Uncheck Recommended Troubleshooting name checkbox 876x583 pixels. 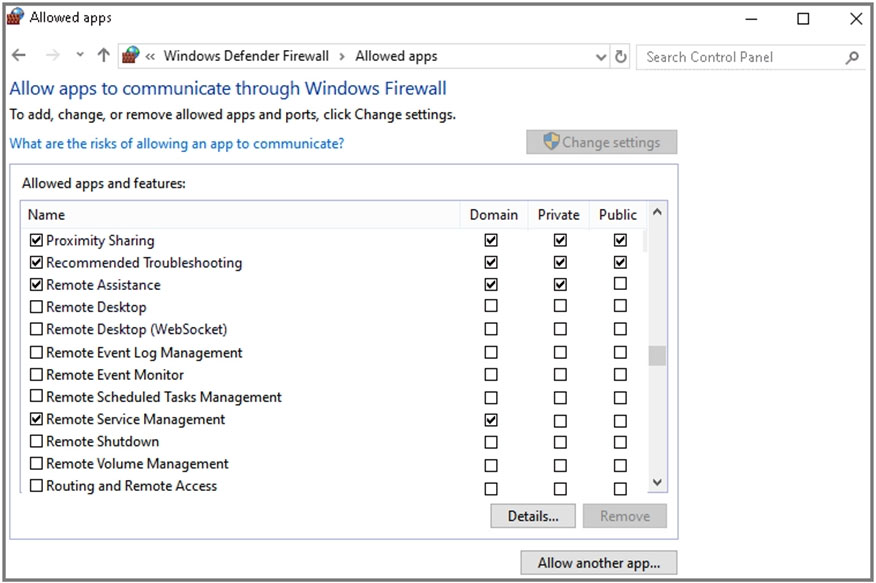tap(36, 262)
